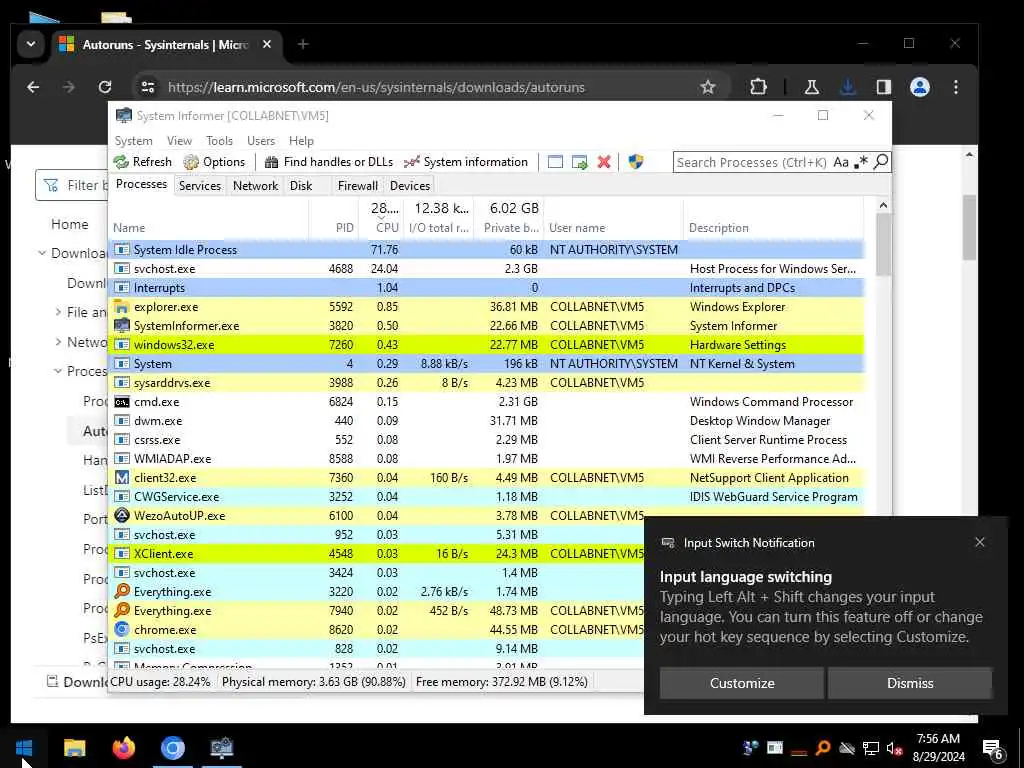Switch to the Disk tab

tap(301, 185)
